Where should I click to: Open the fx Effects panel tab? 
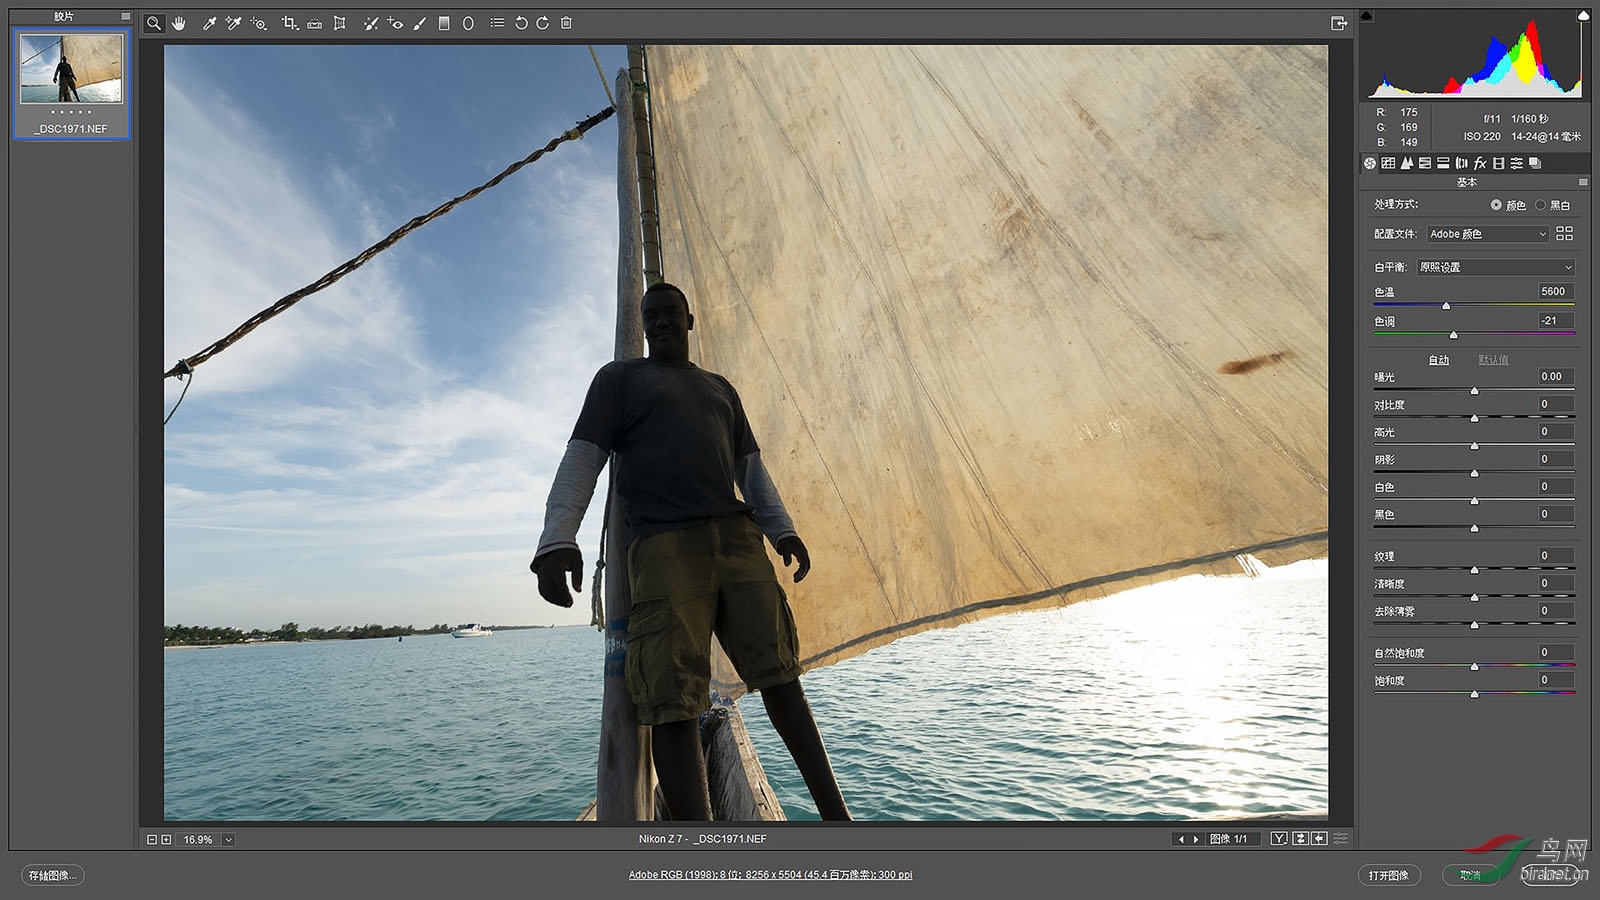pos(1480,163)
